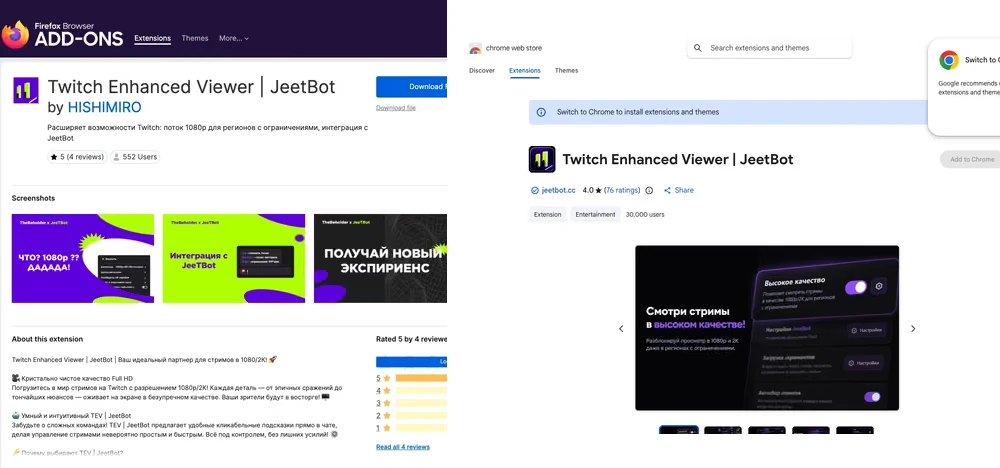Select the Extensions tab in Chrome web store
The image size is (1000, 468).
click(x=525, y=71)
